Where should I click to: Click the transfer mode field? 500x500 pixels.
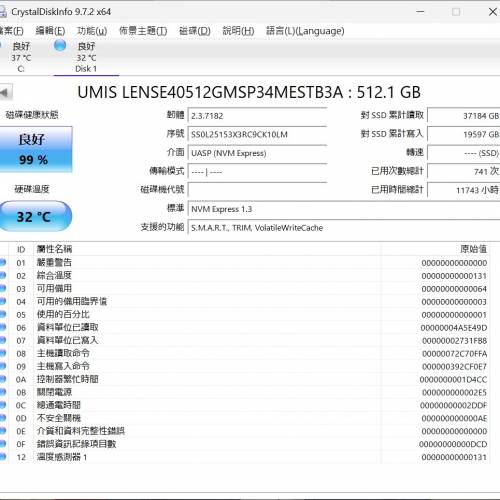(x=257, y=172)
